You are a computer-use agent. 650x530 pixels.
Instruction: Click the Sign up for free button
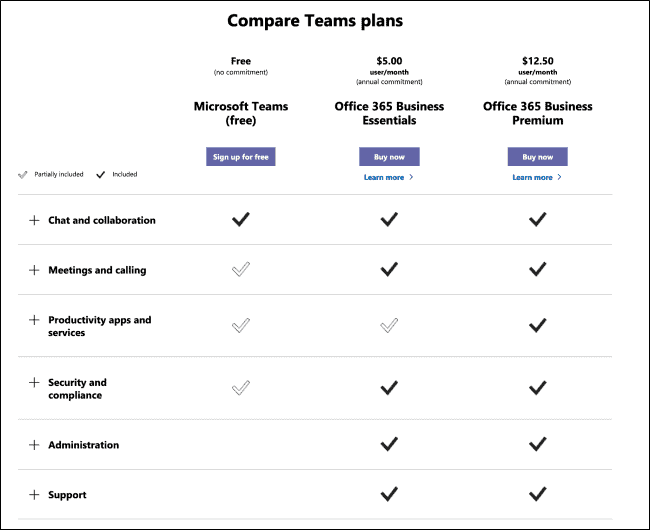click(240, 157)
